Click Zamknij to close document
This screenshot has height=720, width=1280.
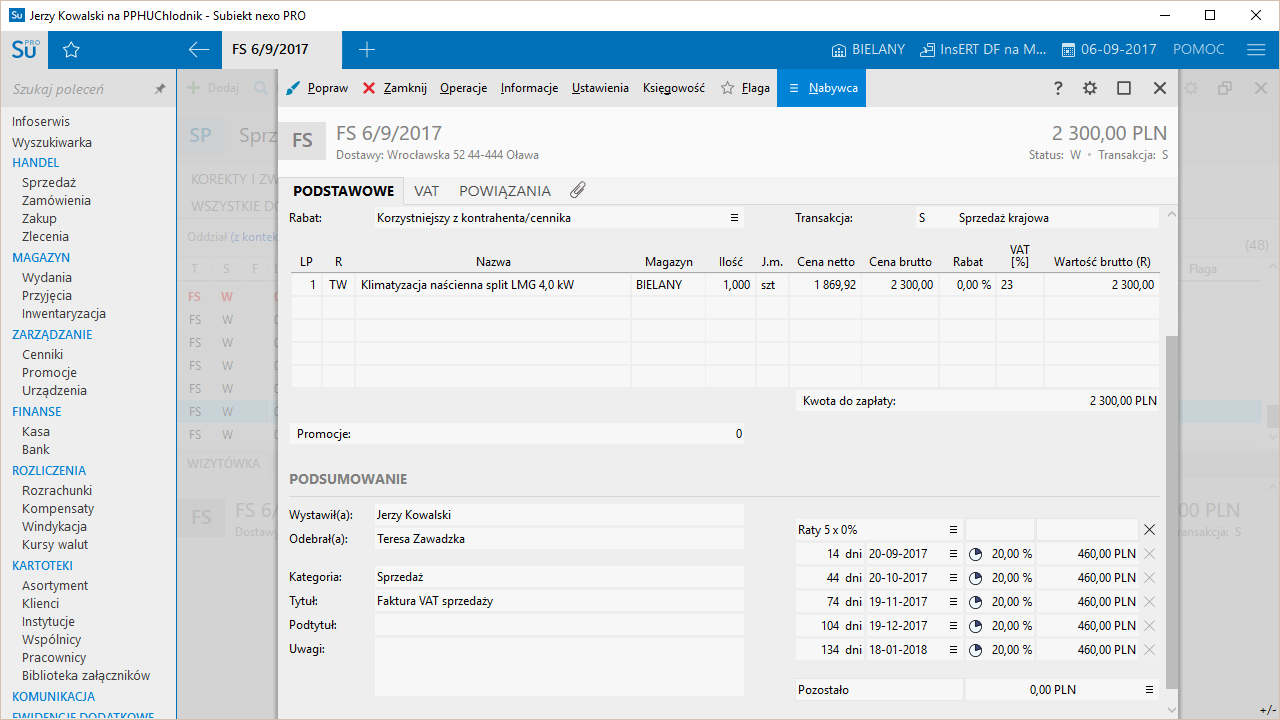click(394, 88)
